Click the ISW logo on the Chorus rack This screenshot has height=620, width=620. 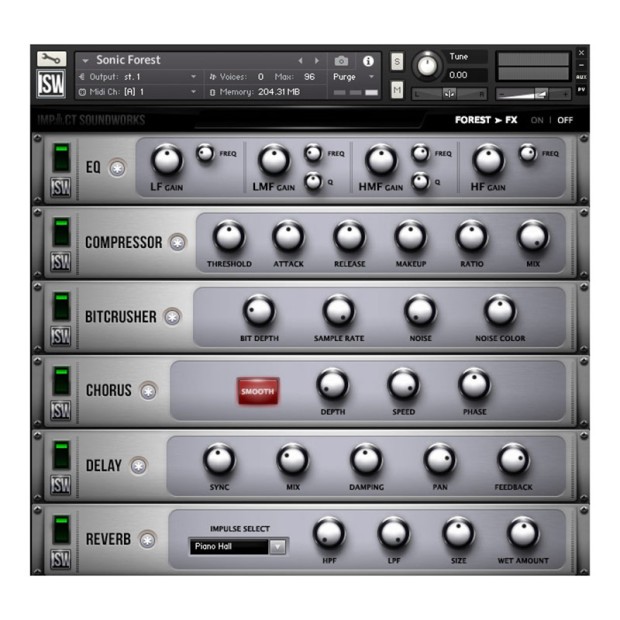pyautogui.click(x=60, y=410)
